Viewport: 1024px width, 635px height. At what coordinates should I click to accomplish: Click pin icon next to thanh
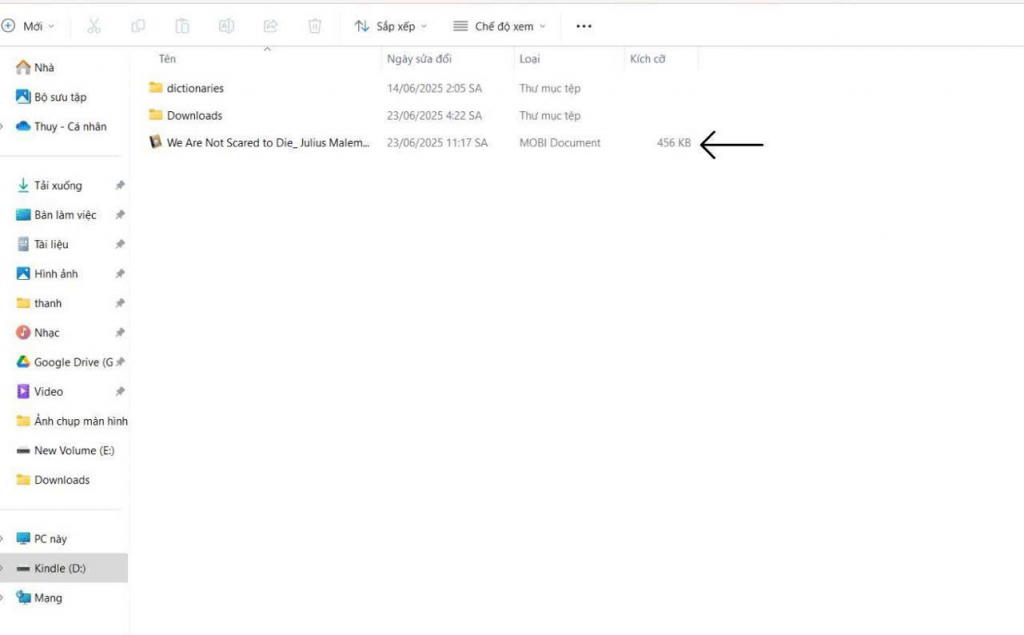click(120, 303)
